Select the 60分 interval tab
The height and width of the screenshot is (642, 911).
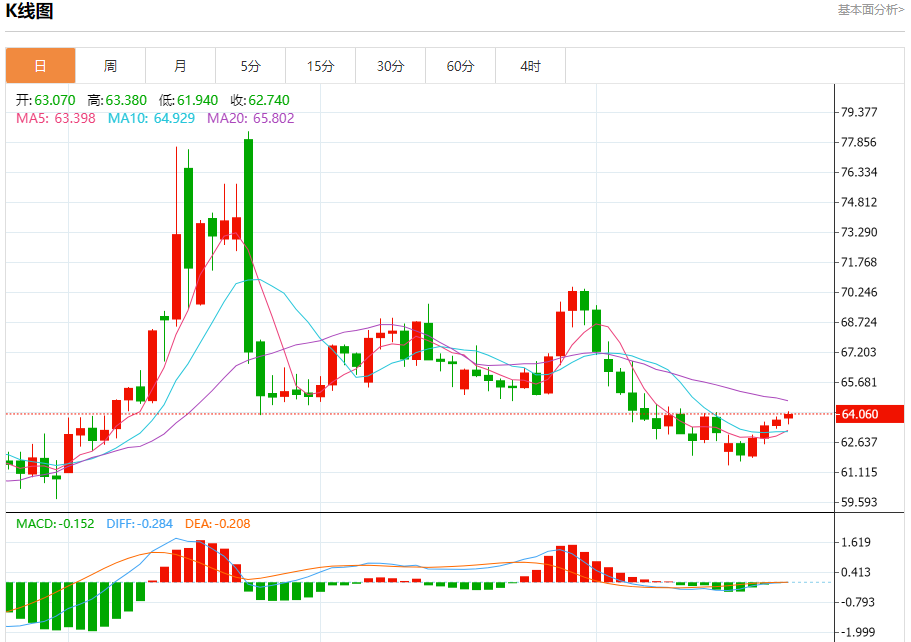pos(460,67)
